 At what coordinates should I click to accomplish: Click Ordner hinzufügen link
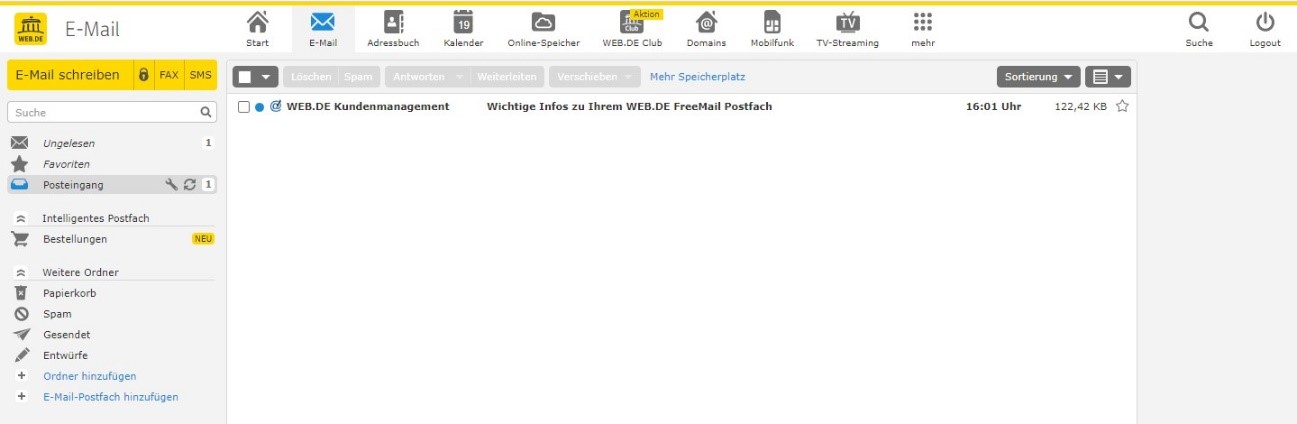tap(89, 376)
